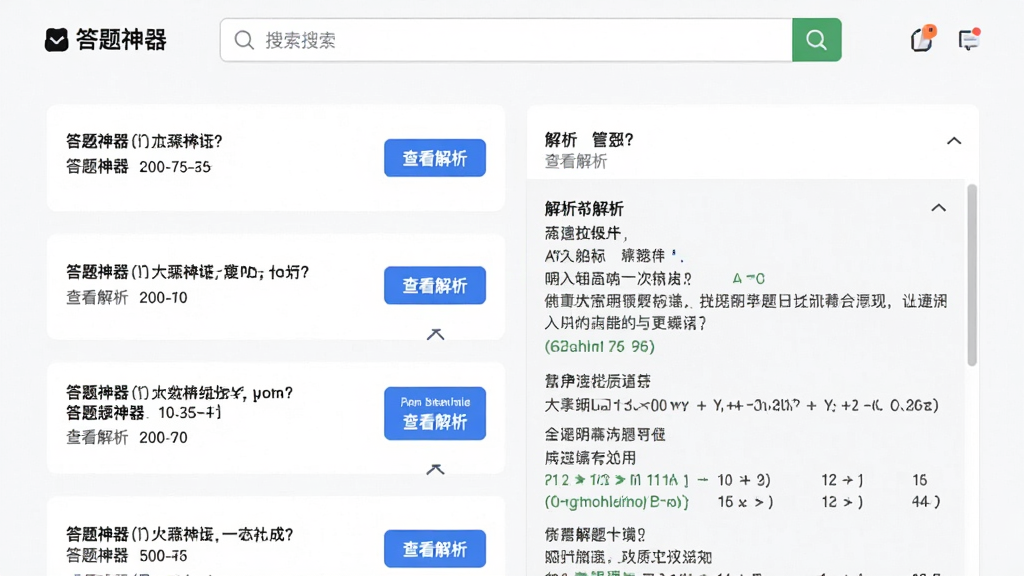Click 查看解析 button for 200-75-35 card
The width and height of the screenshot is (1024, 576).
(435, 158)
